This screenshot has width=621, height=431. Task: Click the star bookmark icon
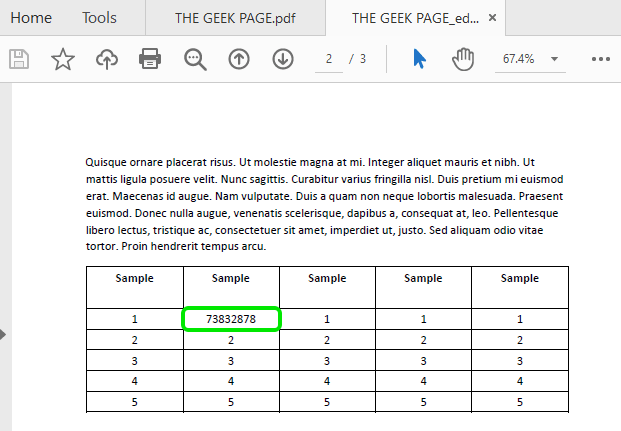pyautogui.click(x=63, y=59)
